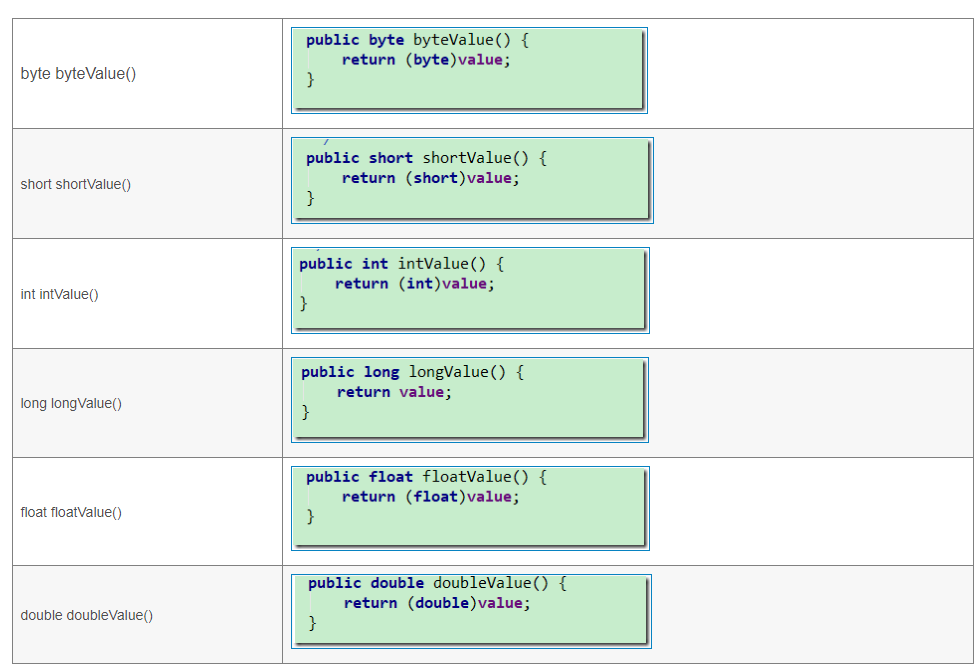Screen dimensions: 980x671
Task: Click the 'return value;' line in longValue code
Action: [395, 392]
